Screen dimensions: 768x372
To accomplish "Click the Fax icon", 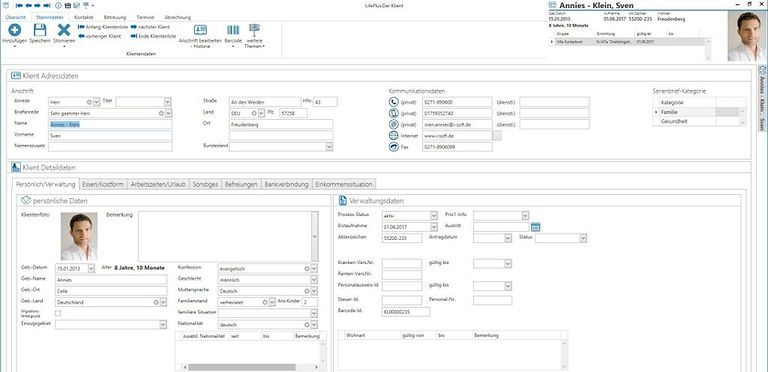I will [394, 147].
